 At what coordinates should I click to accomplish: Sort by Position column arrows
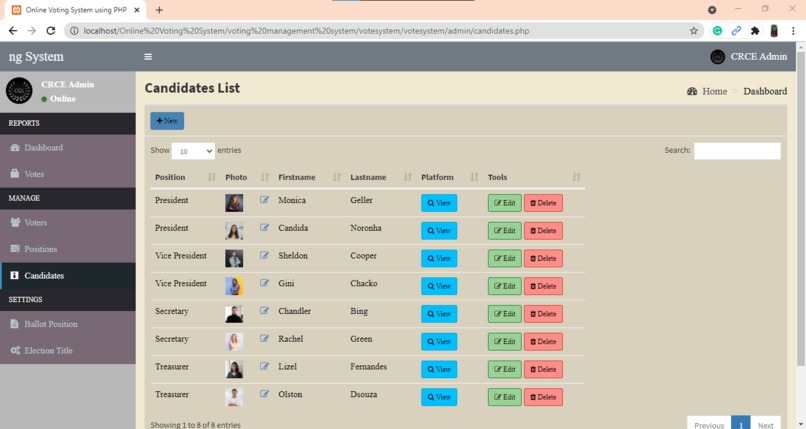[x=211, y=177]
